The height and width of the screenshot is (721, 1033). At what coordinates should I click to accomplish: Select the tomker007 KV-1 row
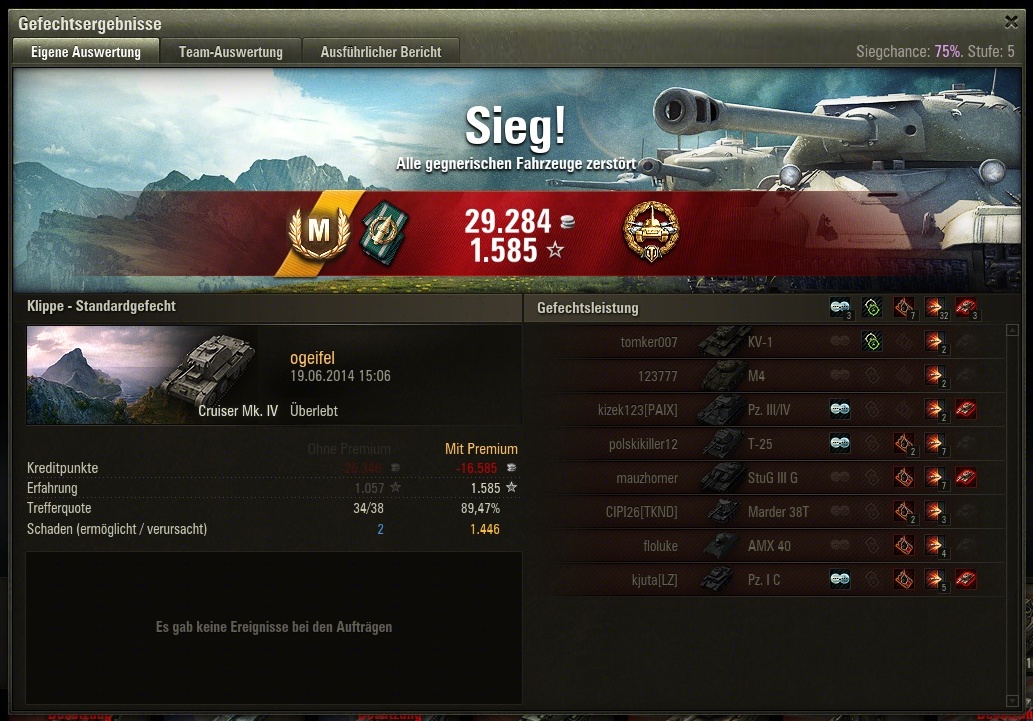click(767, 342)
